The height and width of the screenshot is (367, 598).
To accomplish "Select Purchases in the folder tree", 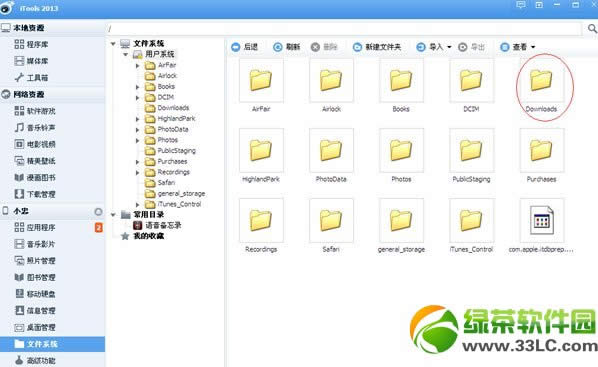I will [x=166, y=161].
